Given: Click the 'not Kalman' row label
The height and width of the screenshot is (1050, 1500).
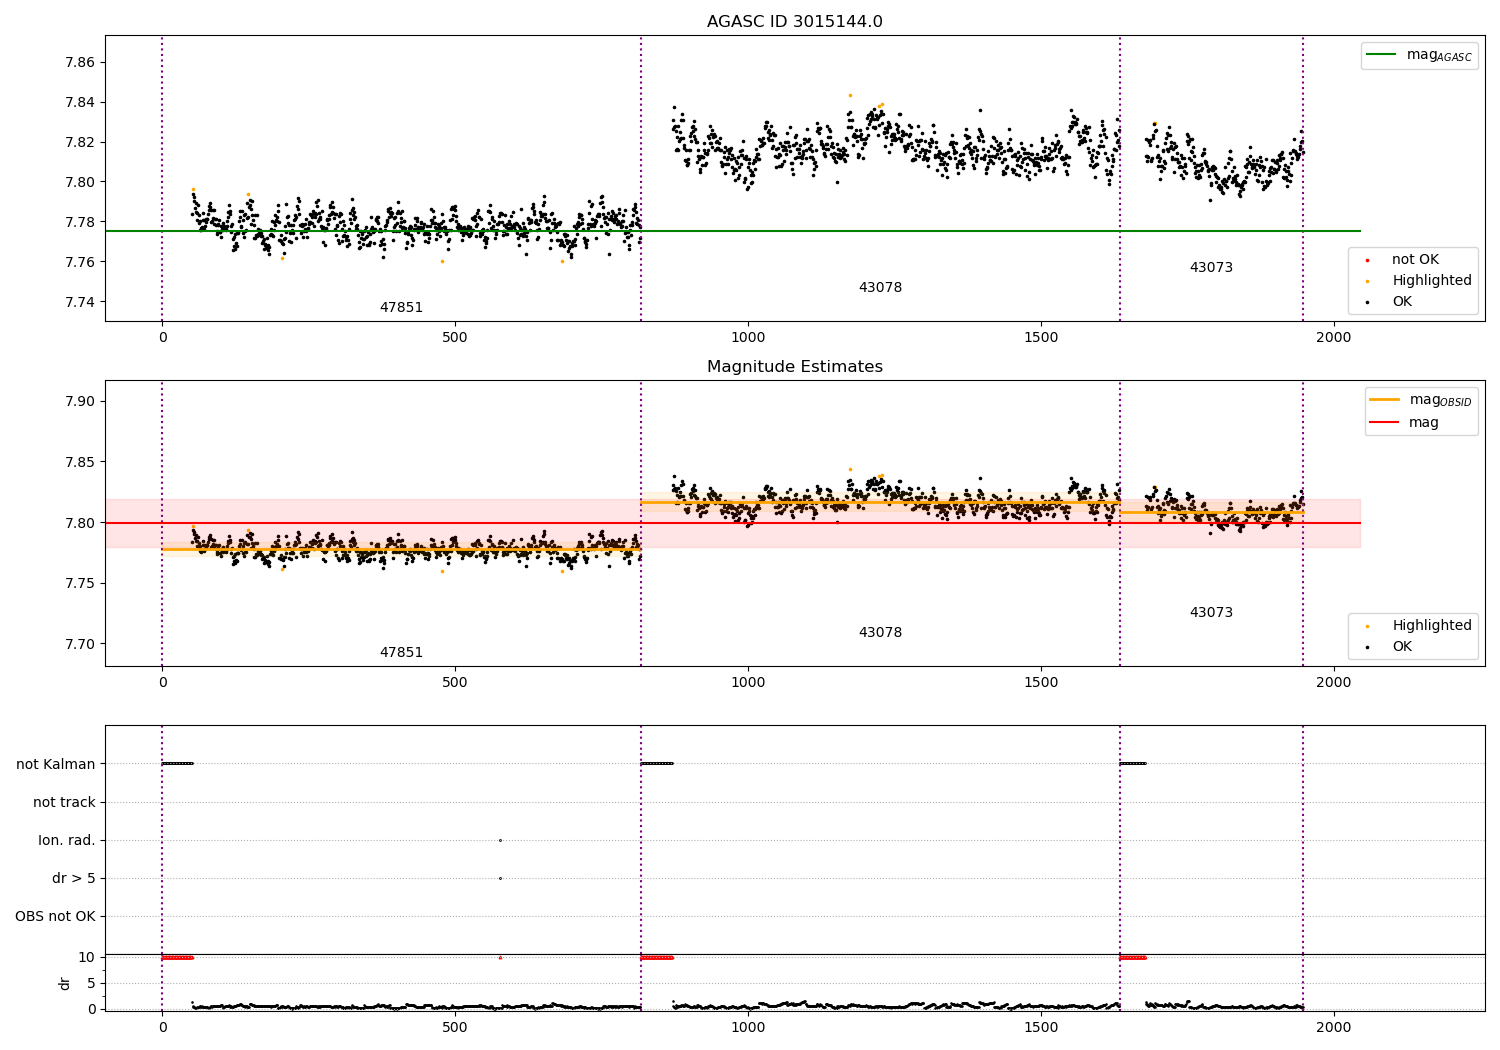Looking at the screenshot, I should tap(56, 765).
